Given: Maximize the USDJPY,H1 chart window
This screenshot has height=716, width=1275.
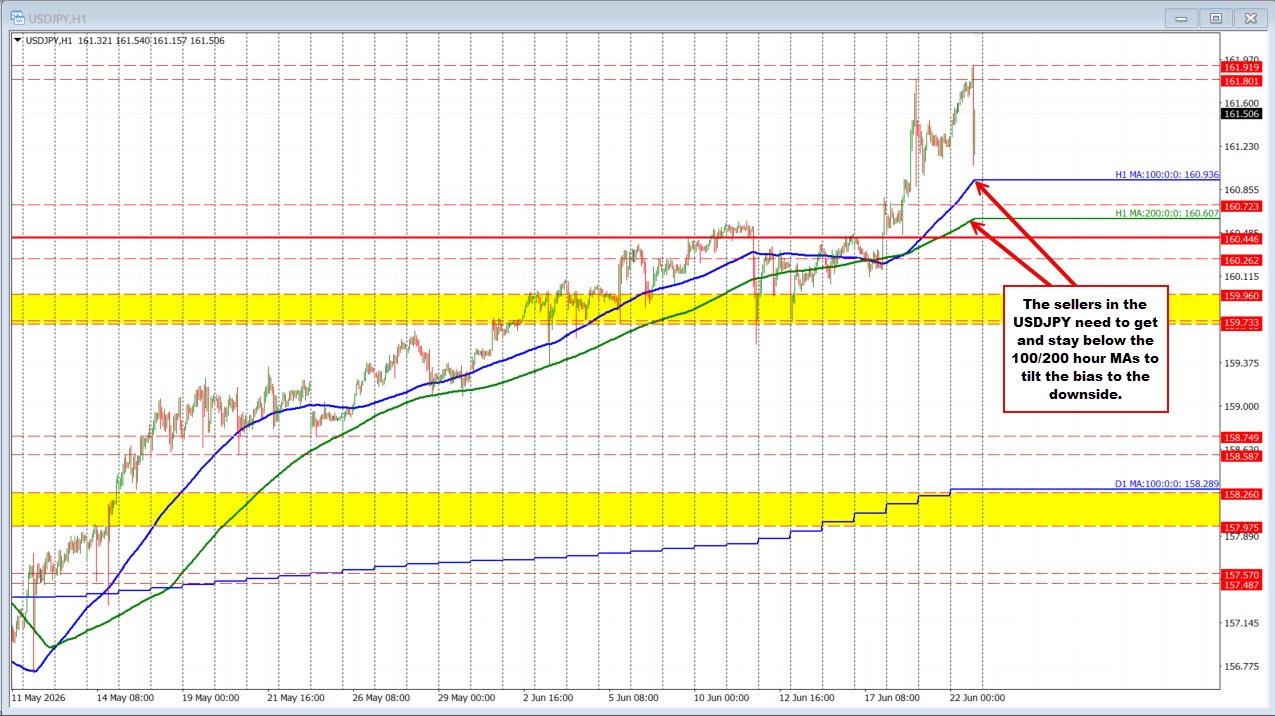Looking at the screenshot, I should pyautogui.click(x=1216, y=17).
